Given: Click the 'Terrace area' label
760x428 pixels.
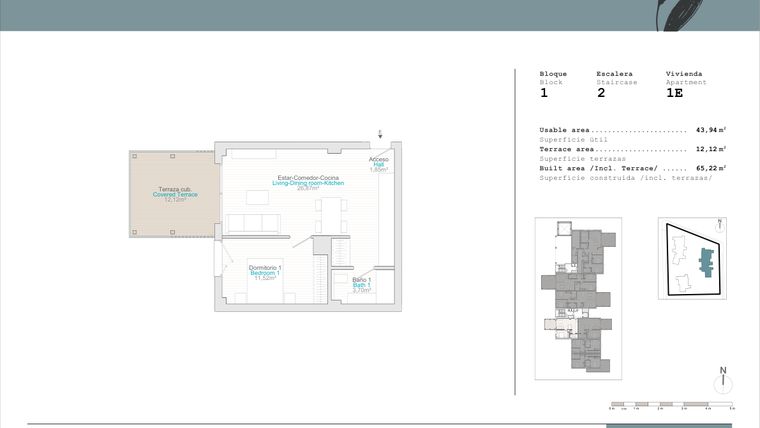Looking at the screenshot, I should point(567,149).
